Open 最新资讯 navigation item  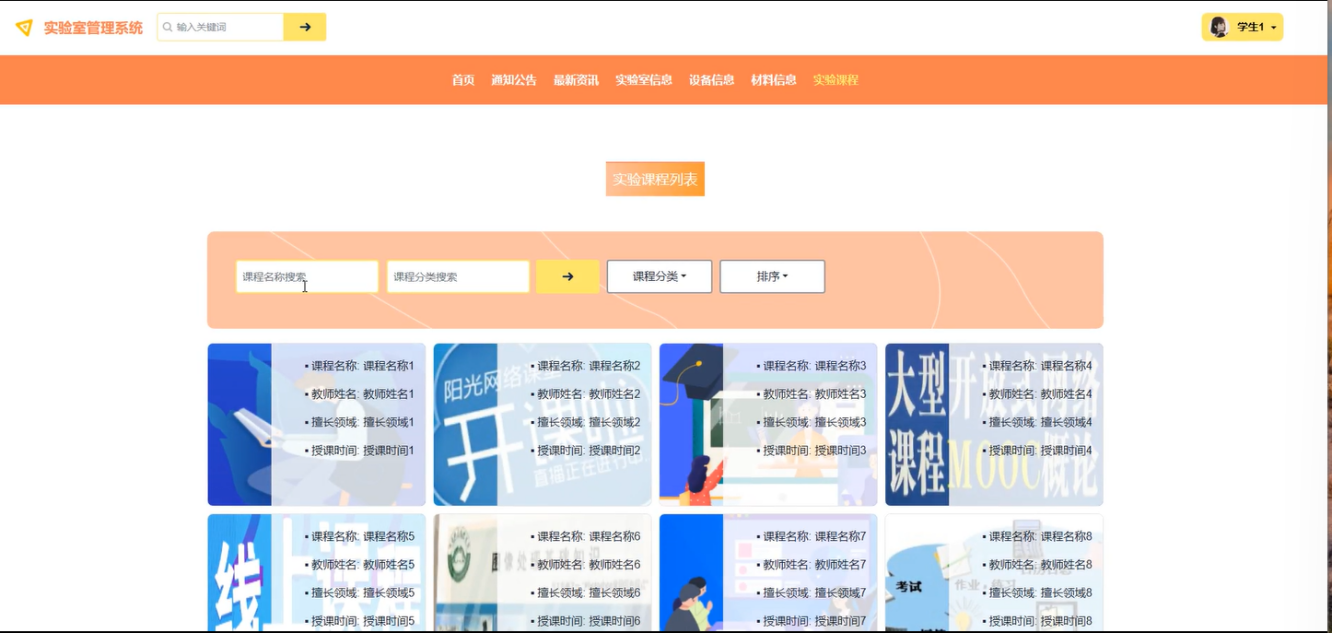[x=576, y=80]
